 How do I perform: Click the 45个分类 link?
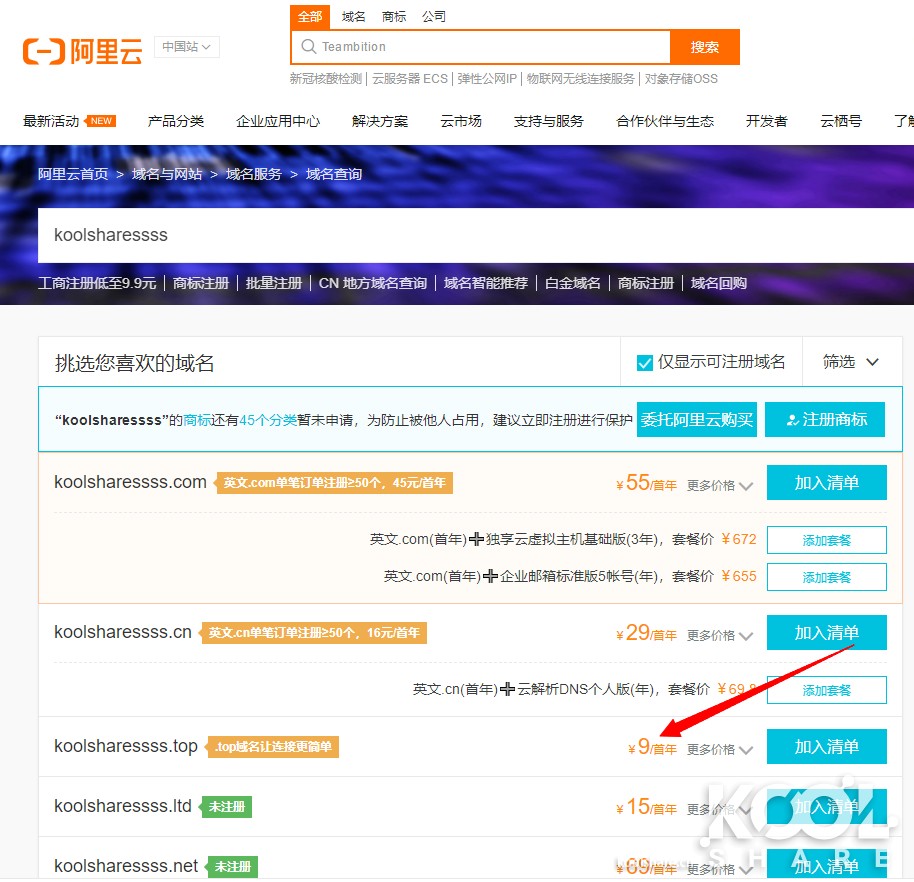coord(268,420)
